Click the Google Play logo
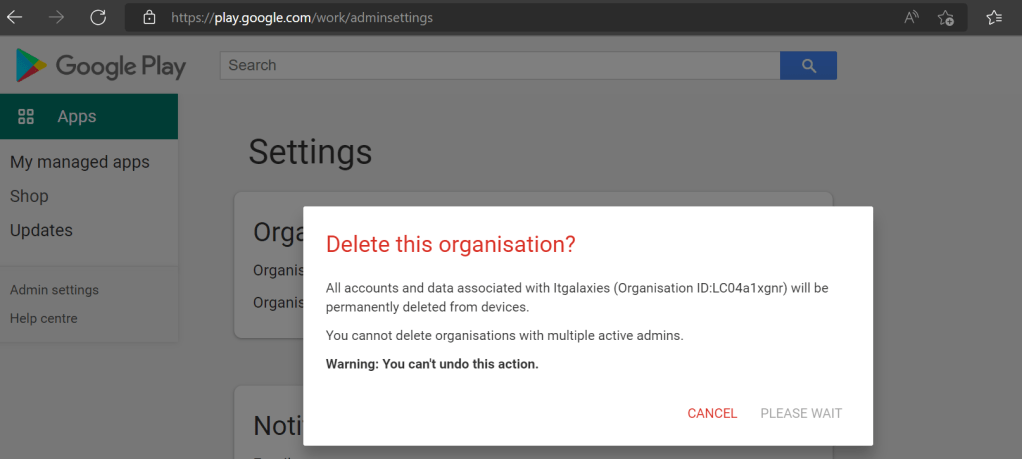The width and height of the screenshot is (1022, 459). tap(101, 66)
